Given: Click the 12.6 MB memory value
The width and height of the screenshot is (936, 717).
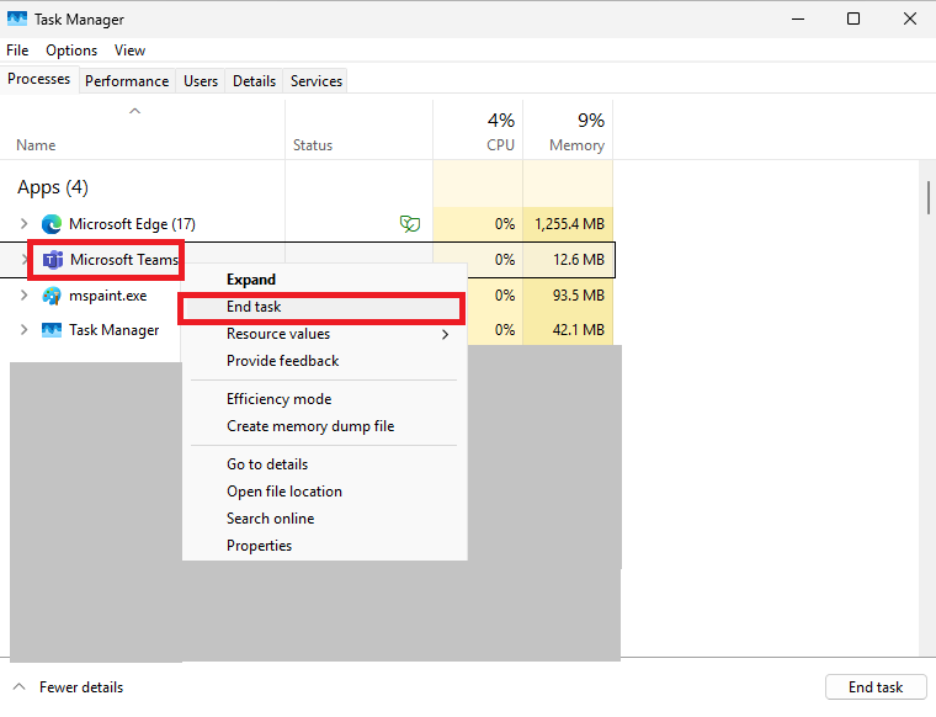Looking at the screenshot, I should point(578,260).
